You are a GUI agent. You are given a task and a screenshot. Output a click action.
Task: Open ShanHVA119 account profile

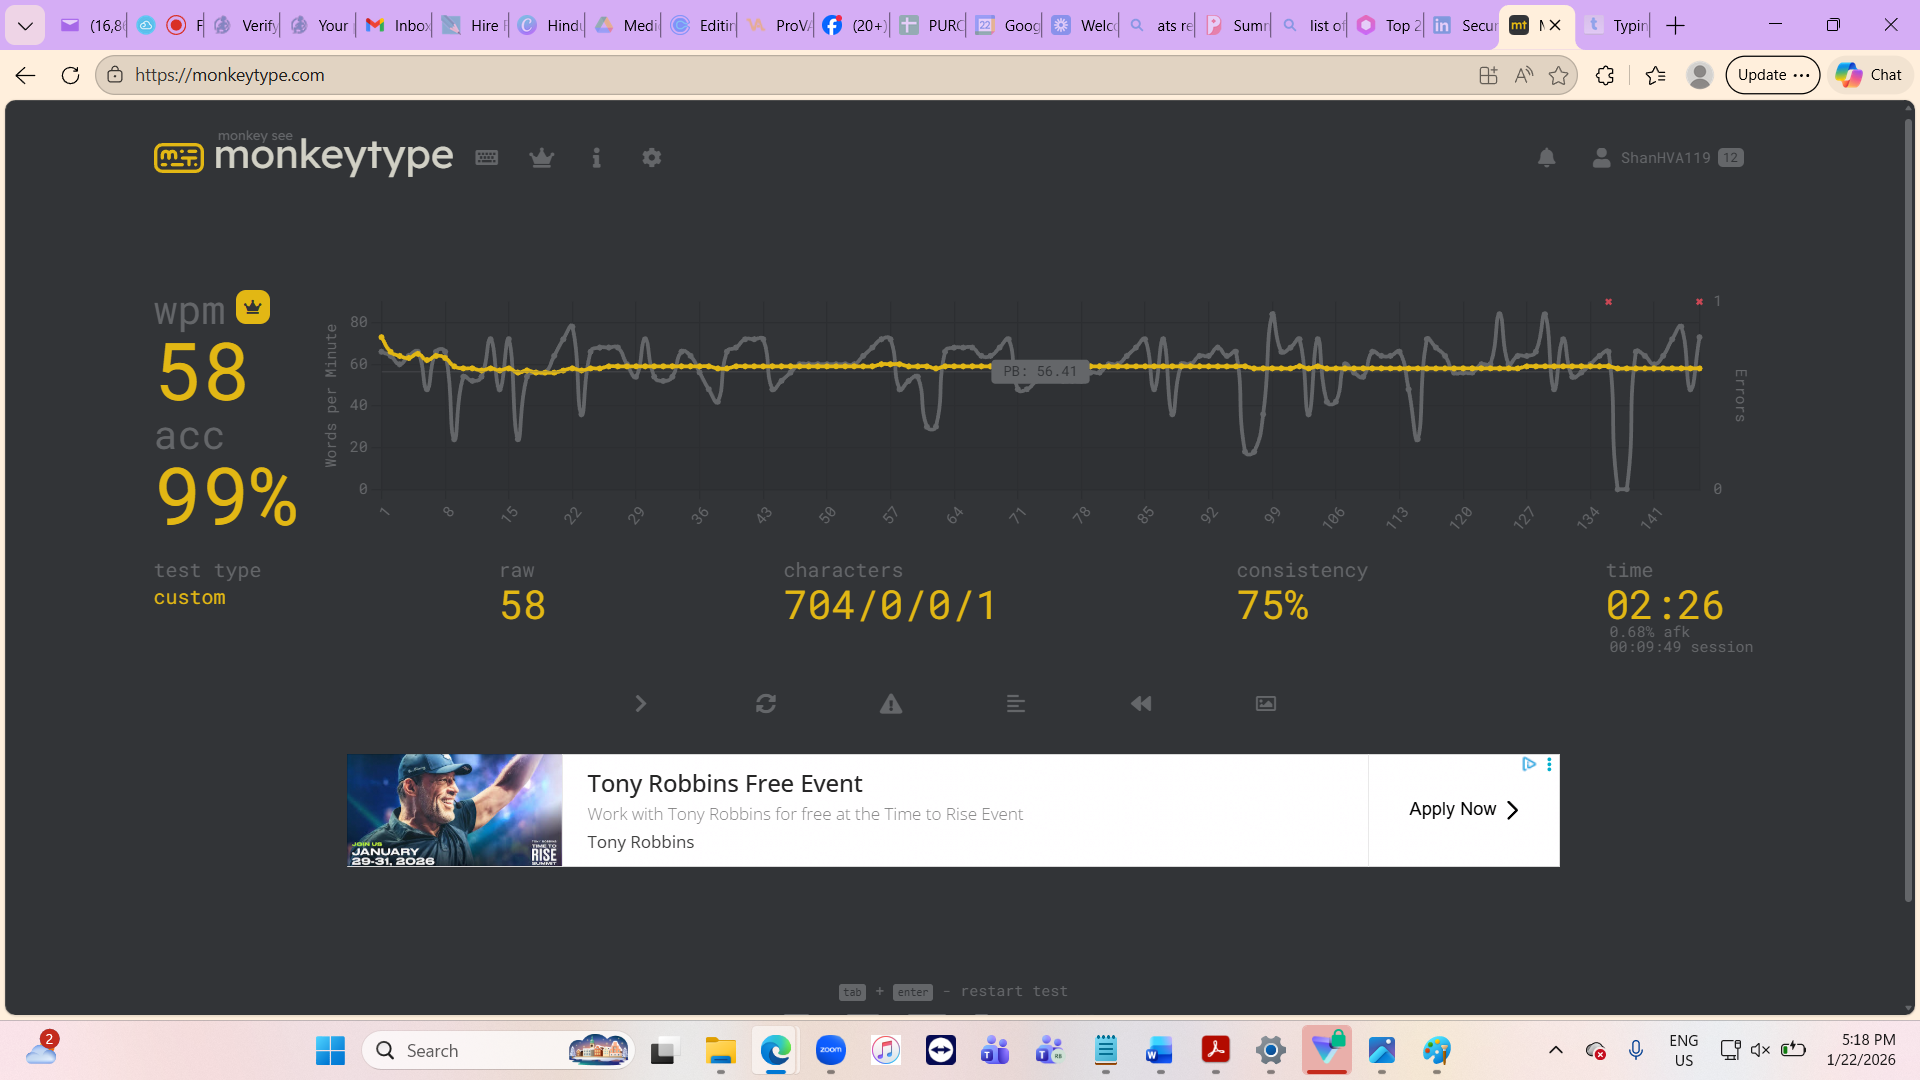[x=1665, y=158]
